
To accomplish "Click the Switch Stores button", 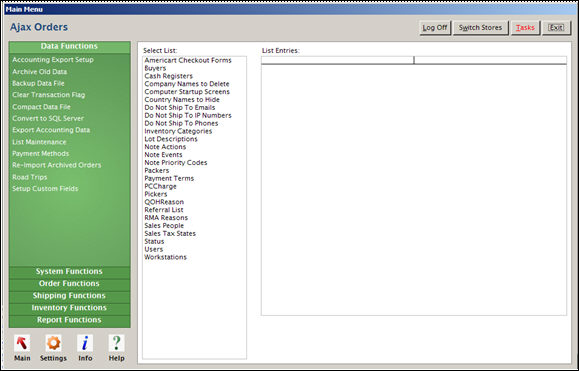I will pos(480,28).
